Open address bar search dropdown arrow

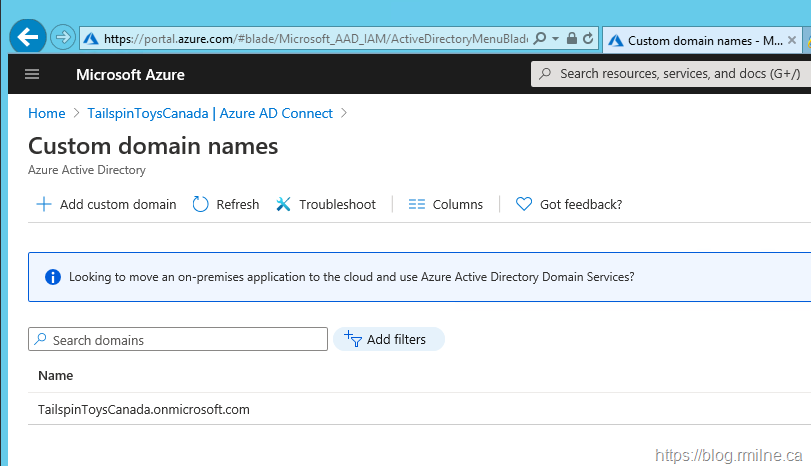tap(555, 39)
